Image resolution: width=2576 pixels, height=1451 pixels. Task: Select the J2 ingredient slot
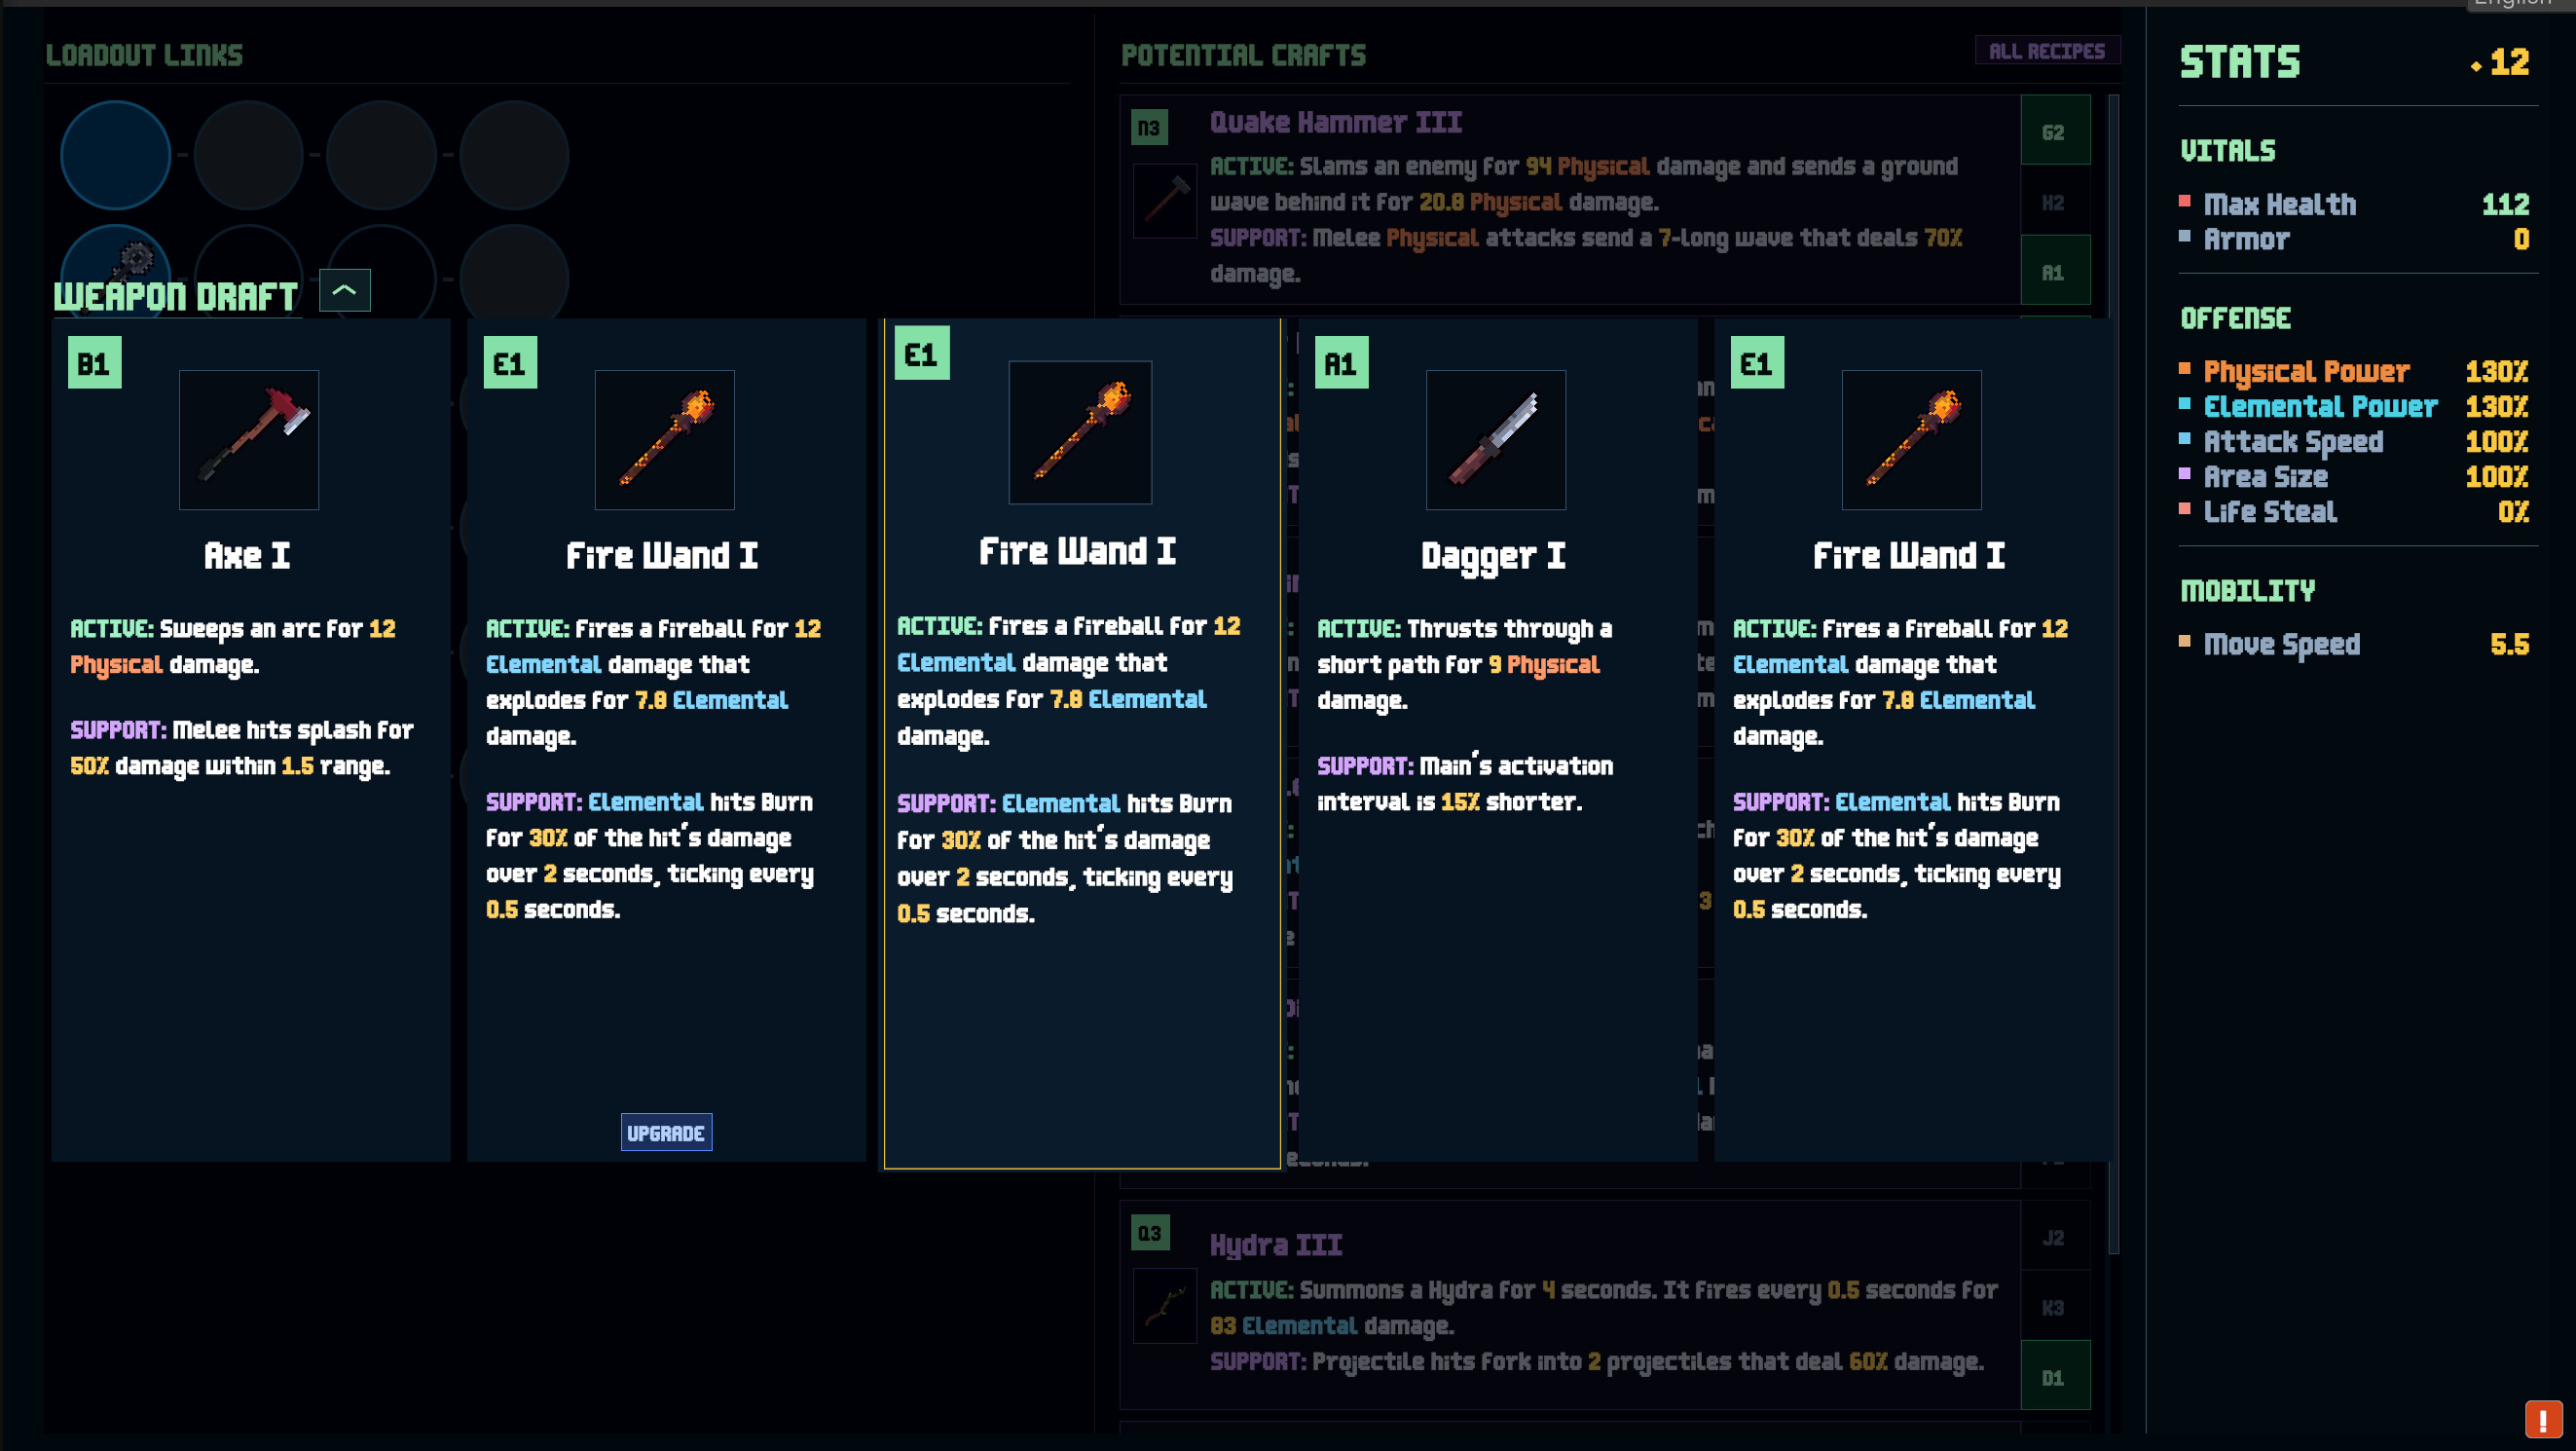coord(2054,1236)
